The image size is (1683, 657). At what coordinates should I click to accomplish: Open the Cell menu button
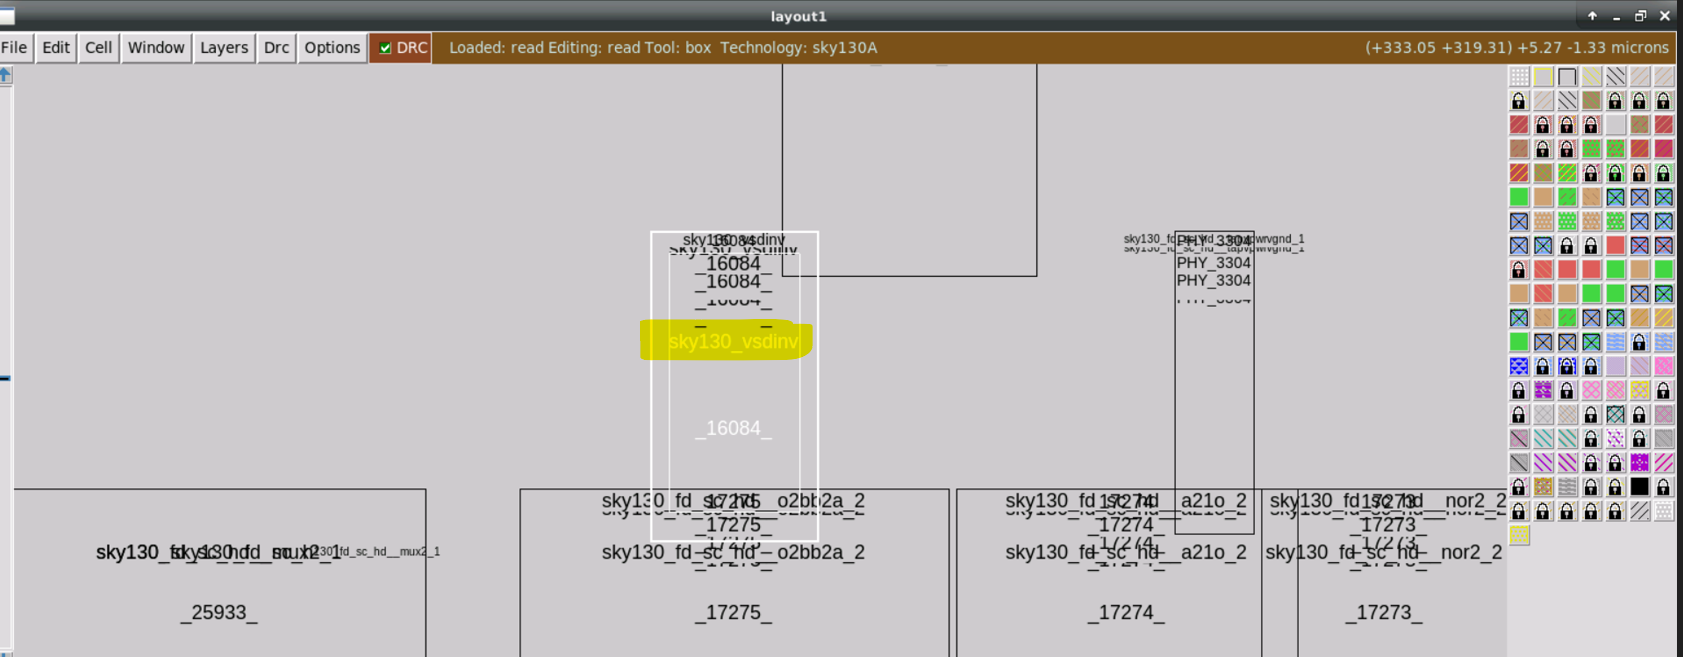[98, 47]
